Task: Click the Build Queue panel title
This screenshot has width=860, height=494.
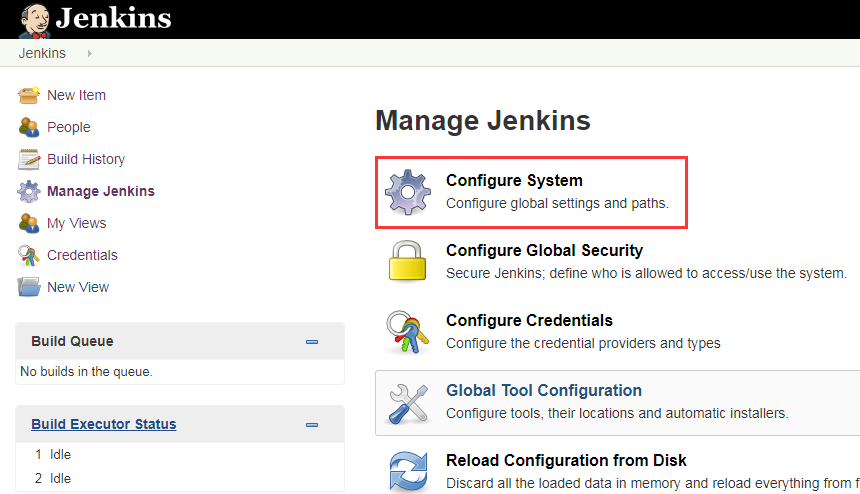Action: (72, 341)
